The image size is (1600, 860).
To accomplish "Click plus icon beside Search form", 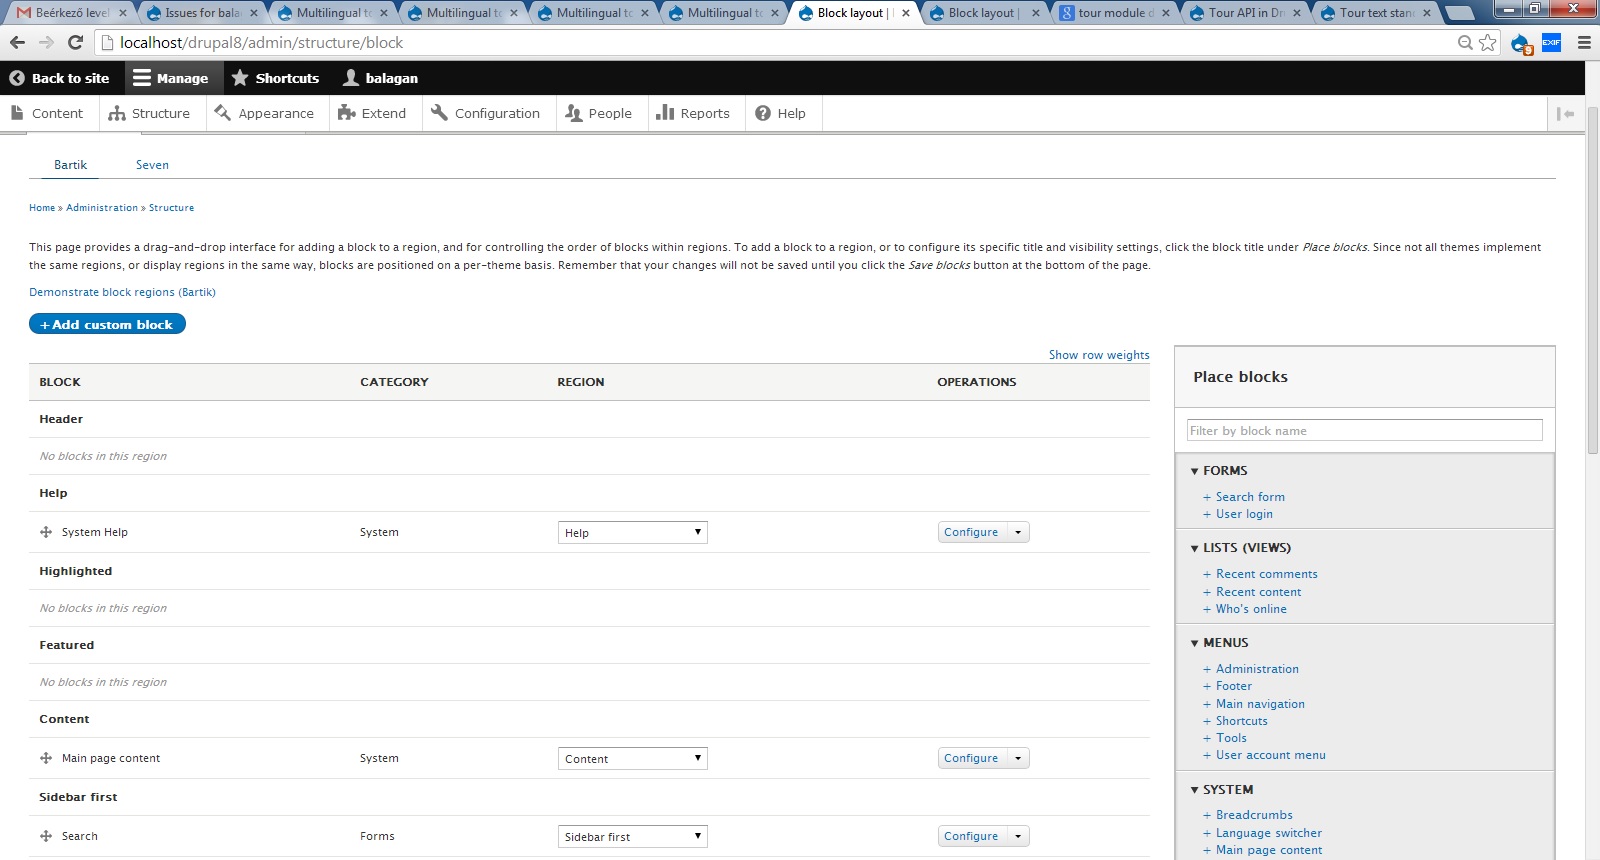I will pos(1207,497).
